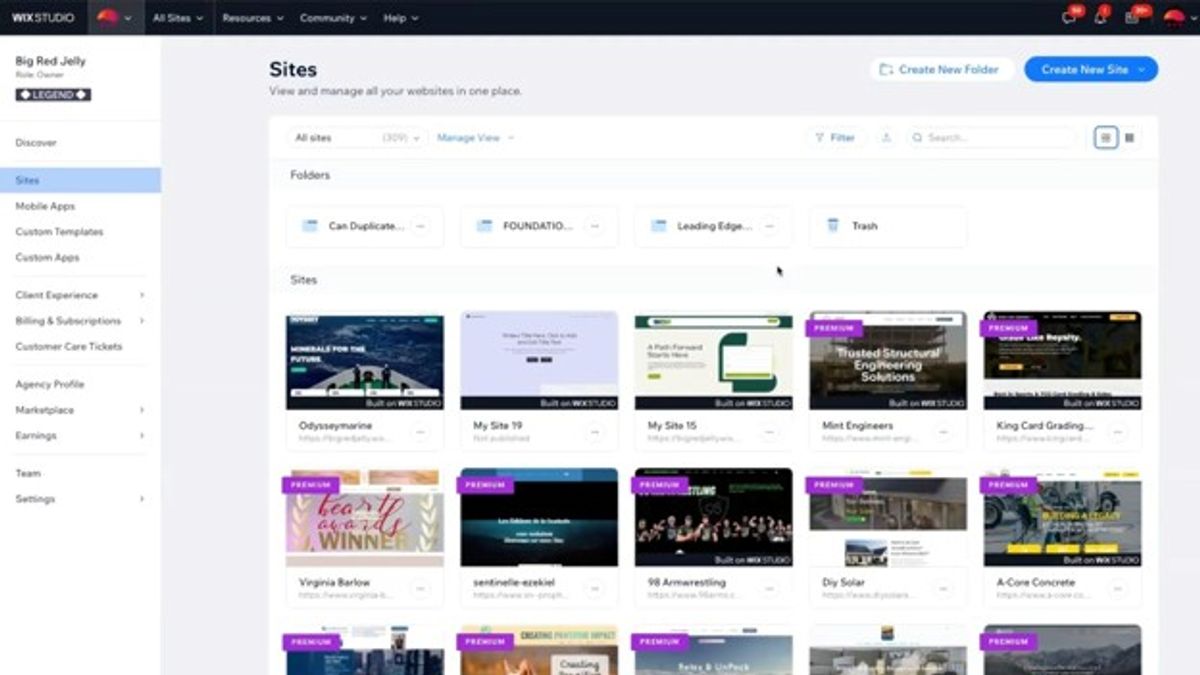Screen dimensions: 1200x675
Task: Open more options for FOUNDATIO... folder
Action: (595, 226)
